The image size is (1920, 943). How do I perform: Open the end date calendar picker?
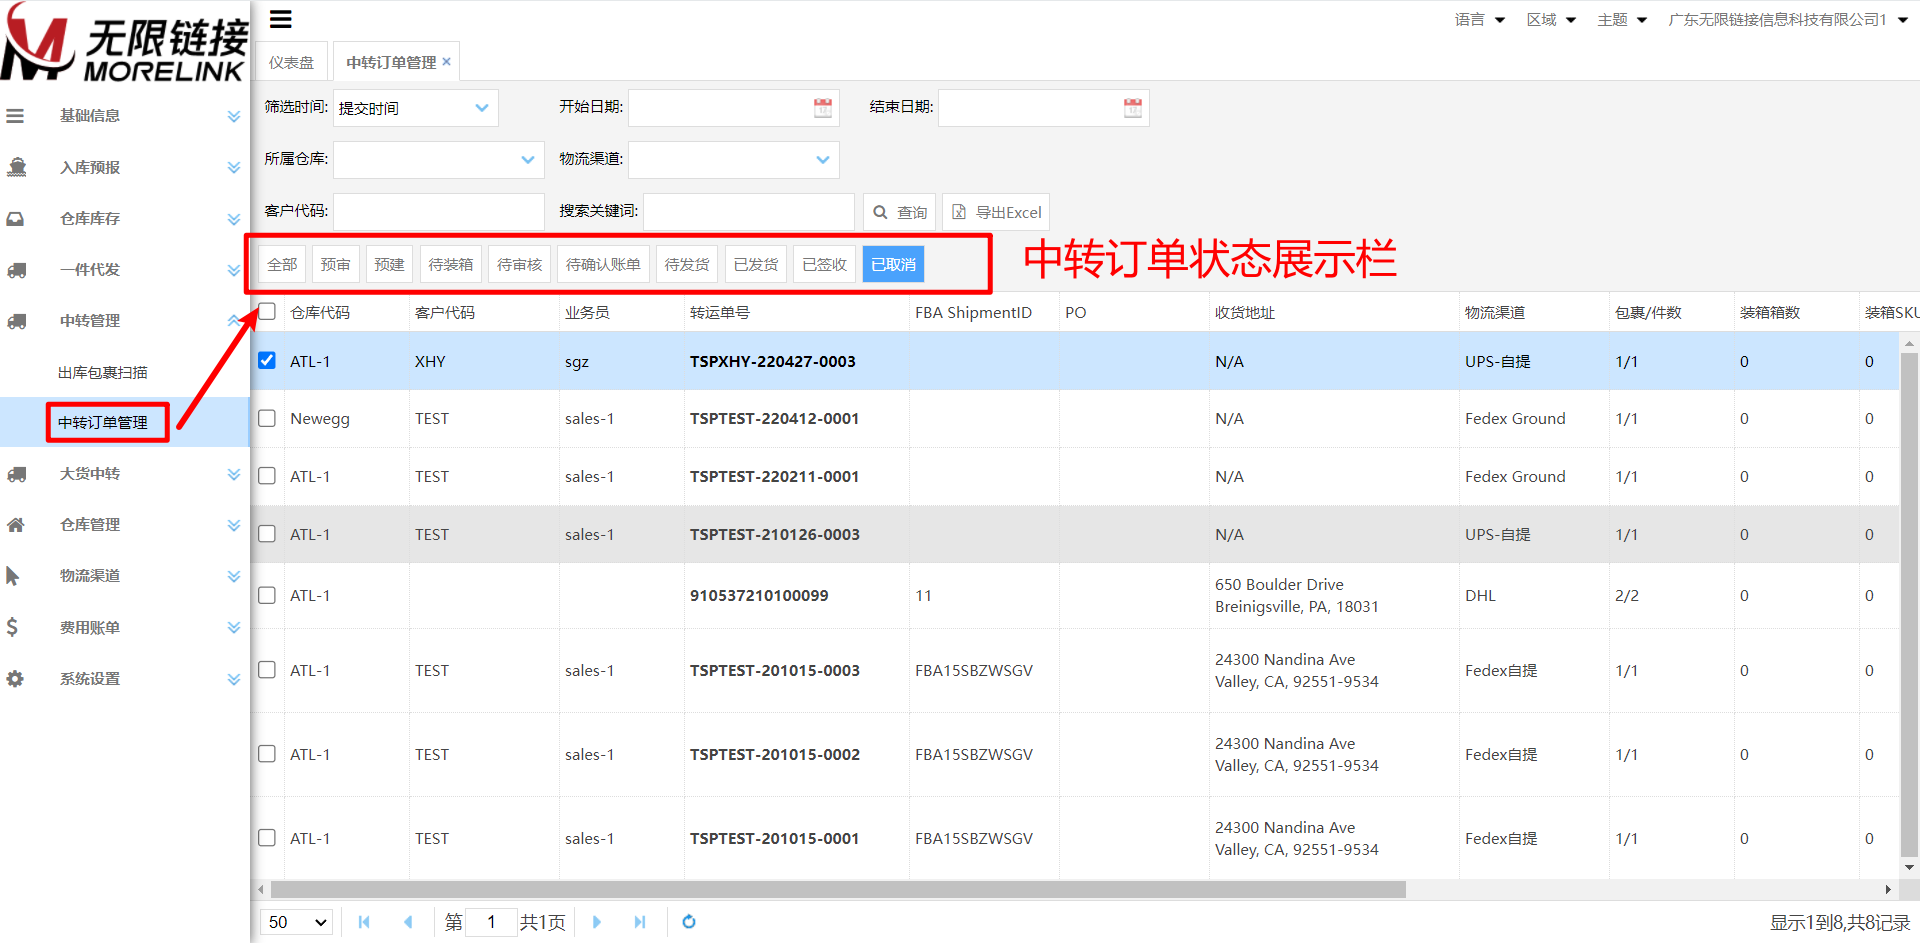1132,108
